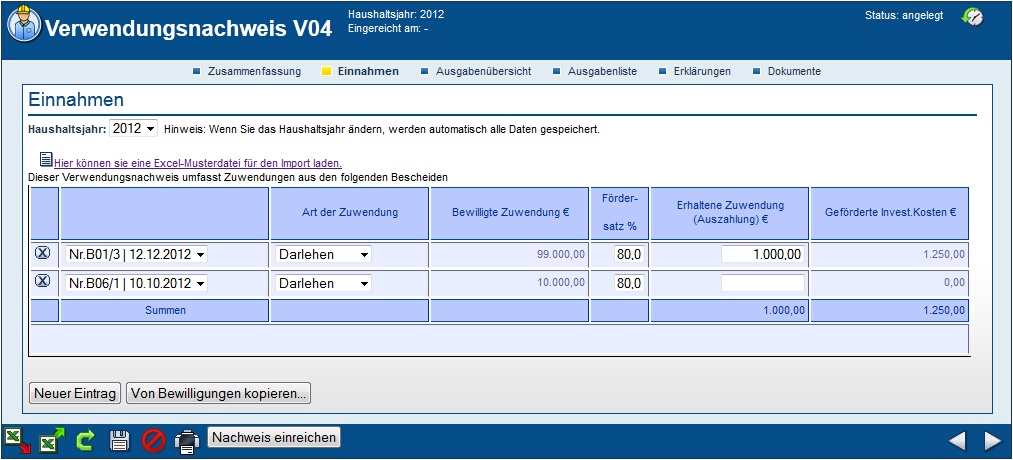This screenshot has width=1013, height=460.
Task: Open the history clock icon near Status
Action: 972,17
